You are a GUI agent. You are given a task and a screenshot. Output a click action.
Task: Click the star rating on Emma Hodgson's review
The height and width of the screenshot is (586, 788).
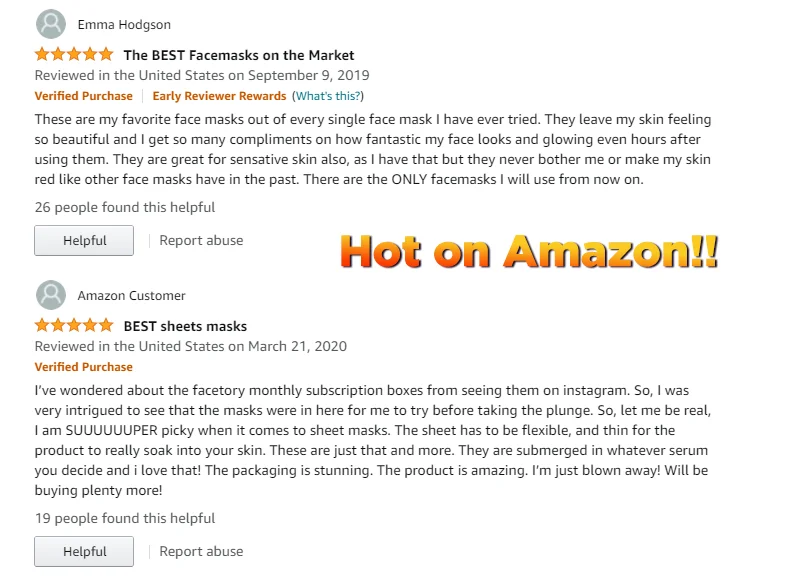[74, 54]
